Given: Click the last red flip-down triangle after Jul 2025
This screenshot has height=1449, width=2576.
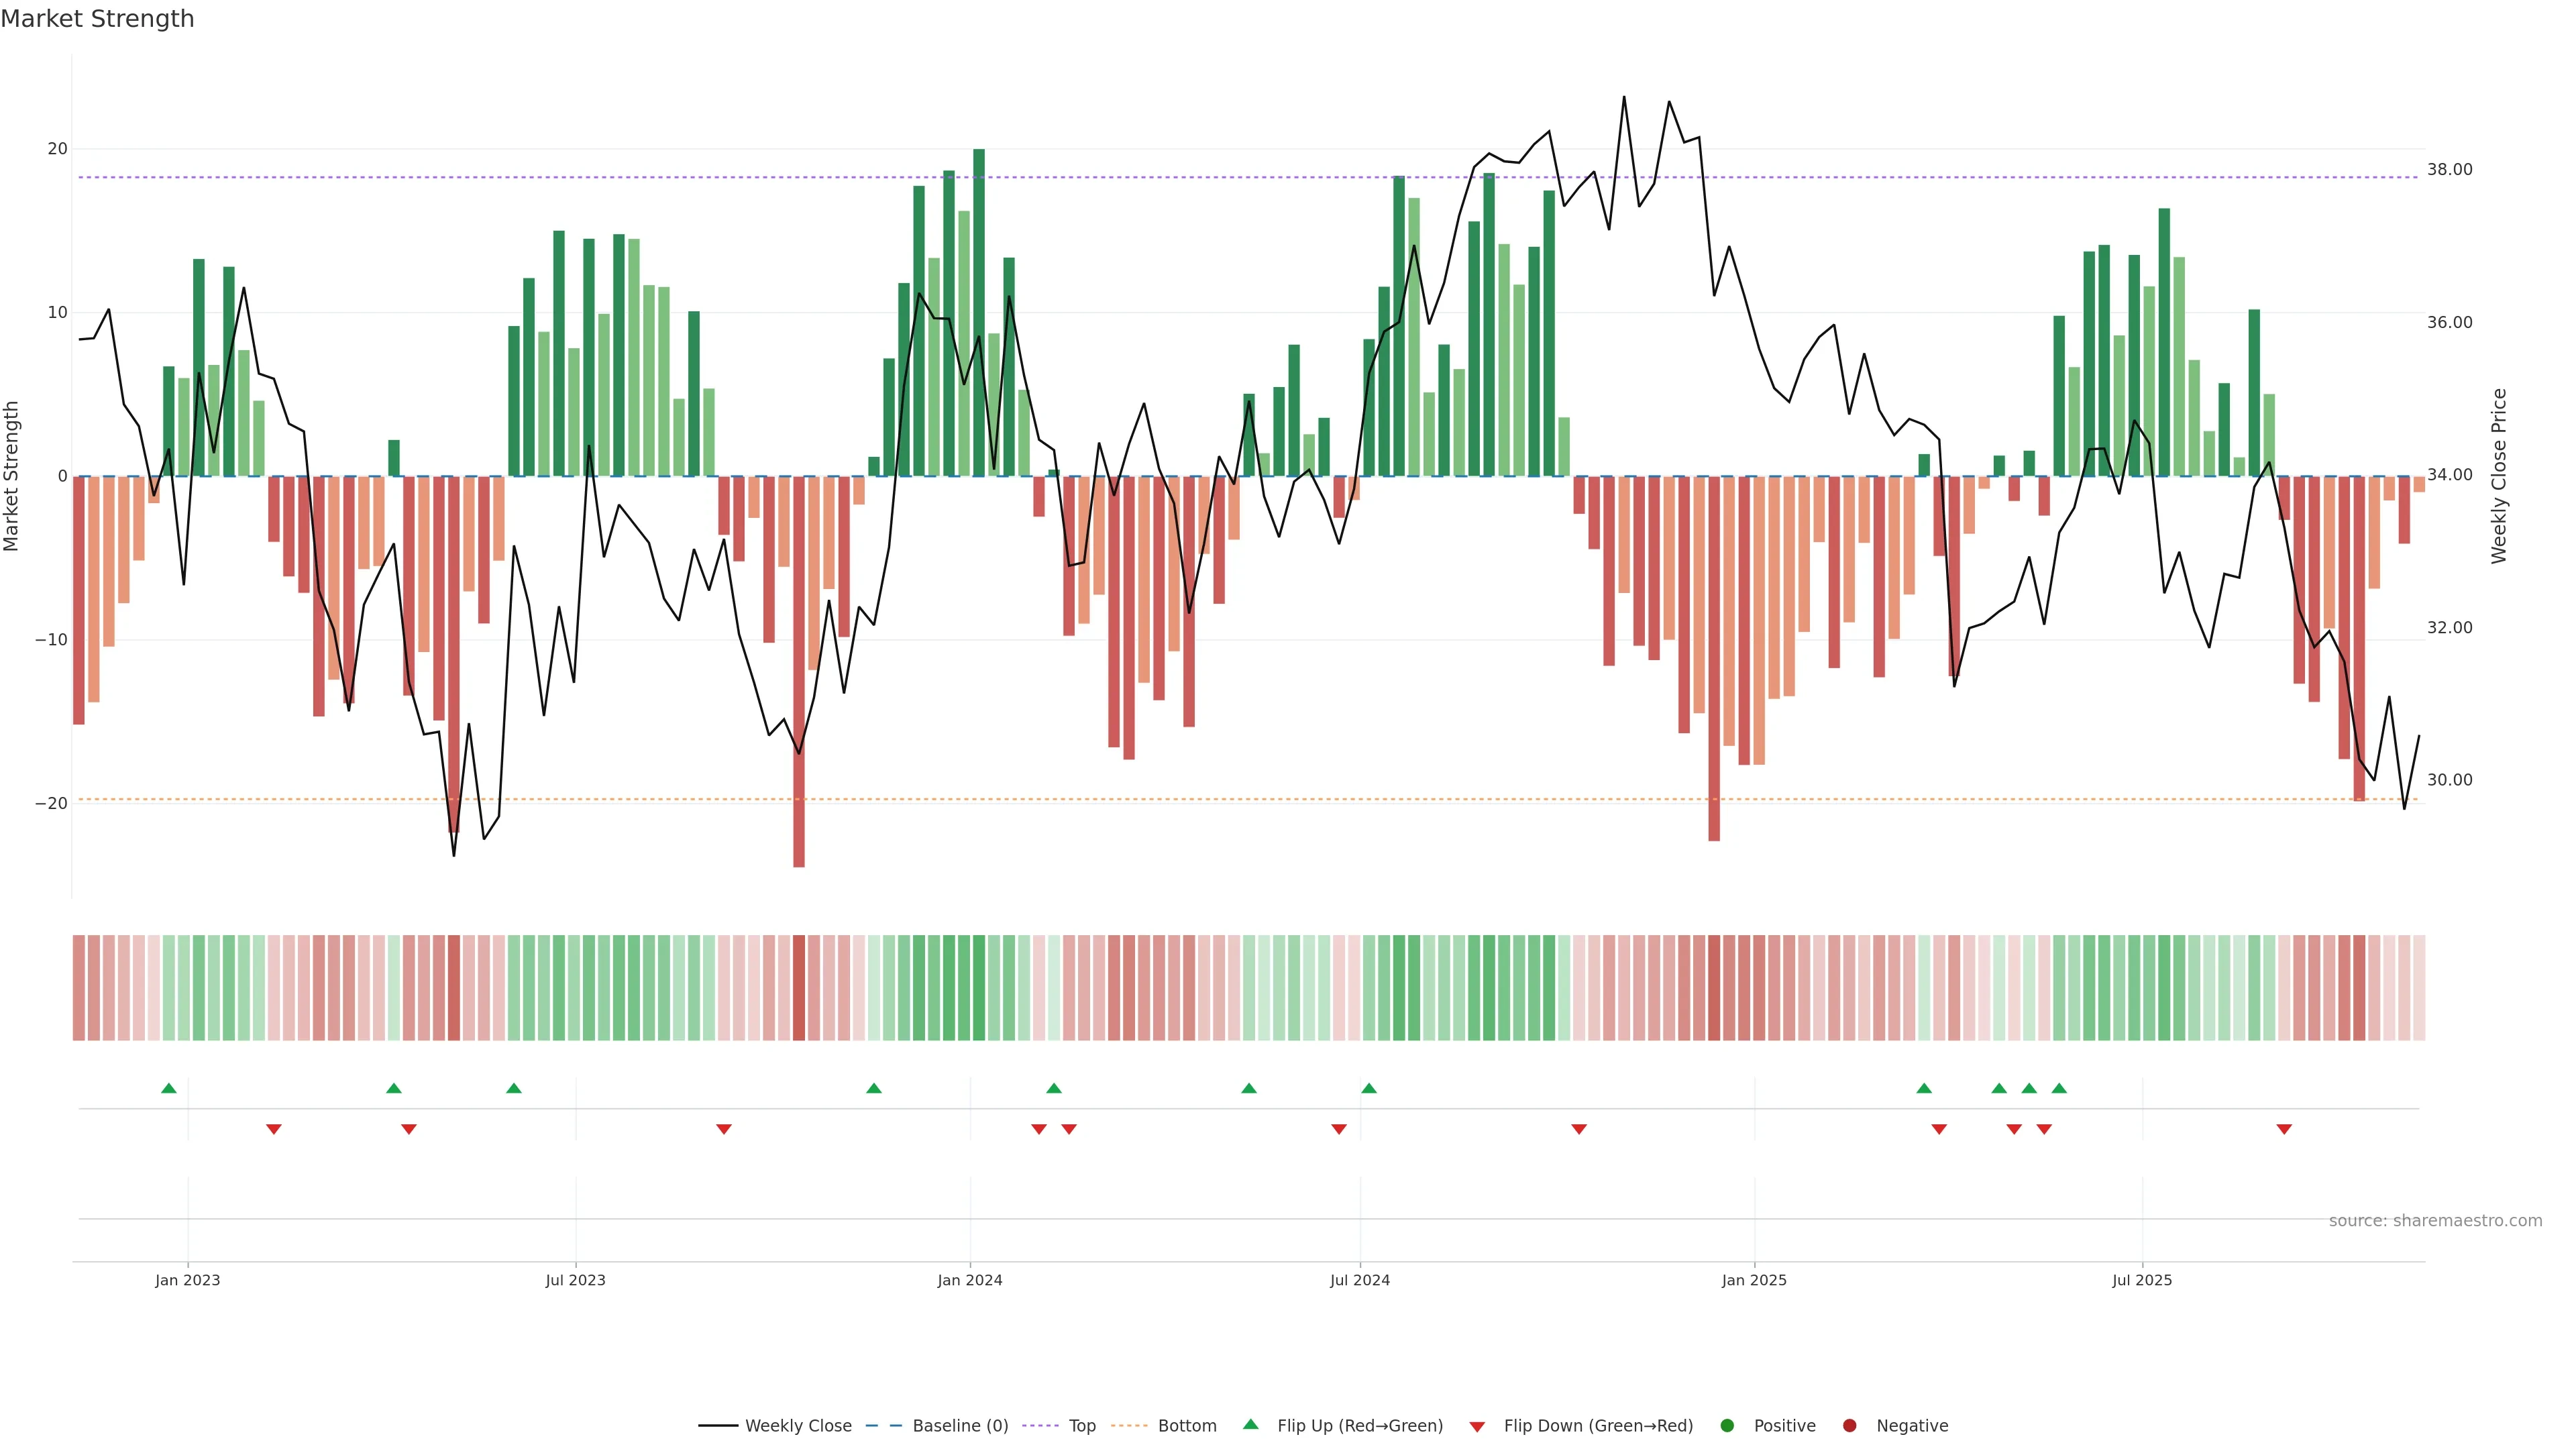Looking at the screenshot, I should [2284, 1129].
